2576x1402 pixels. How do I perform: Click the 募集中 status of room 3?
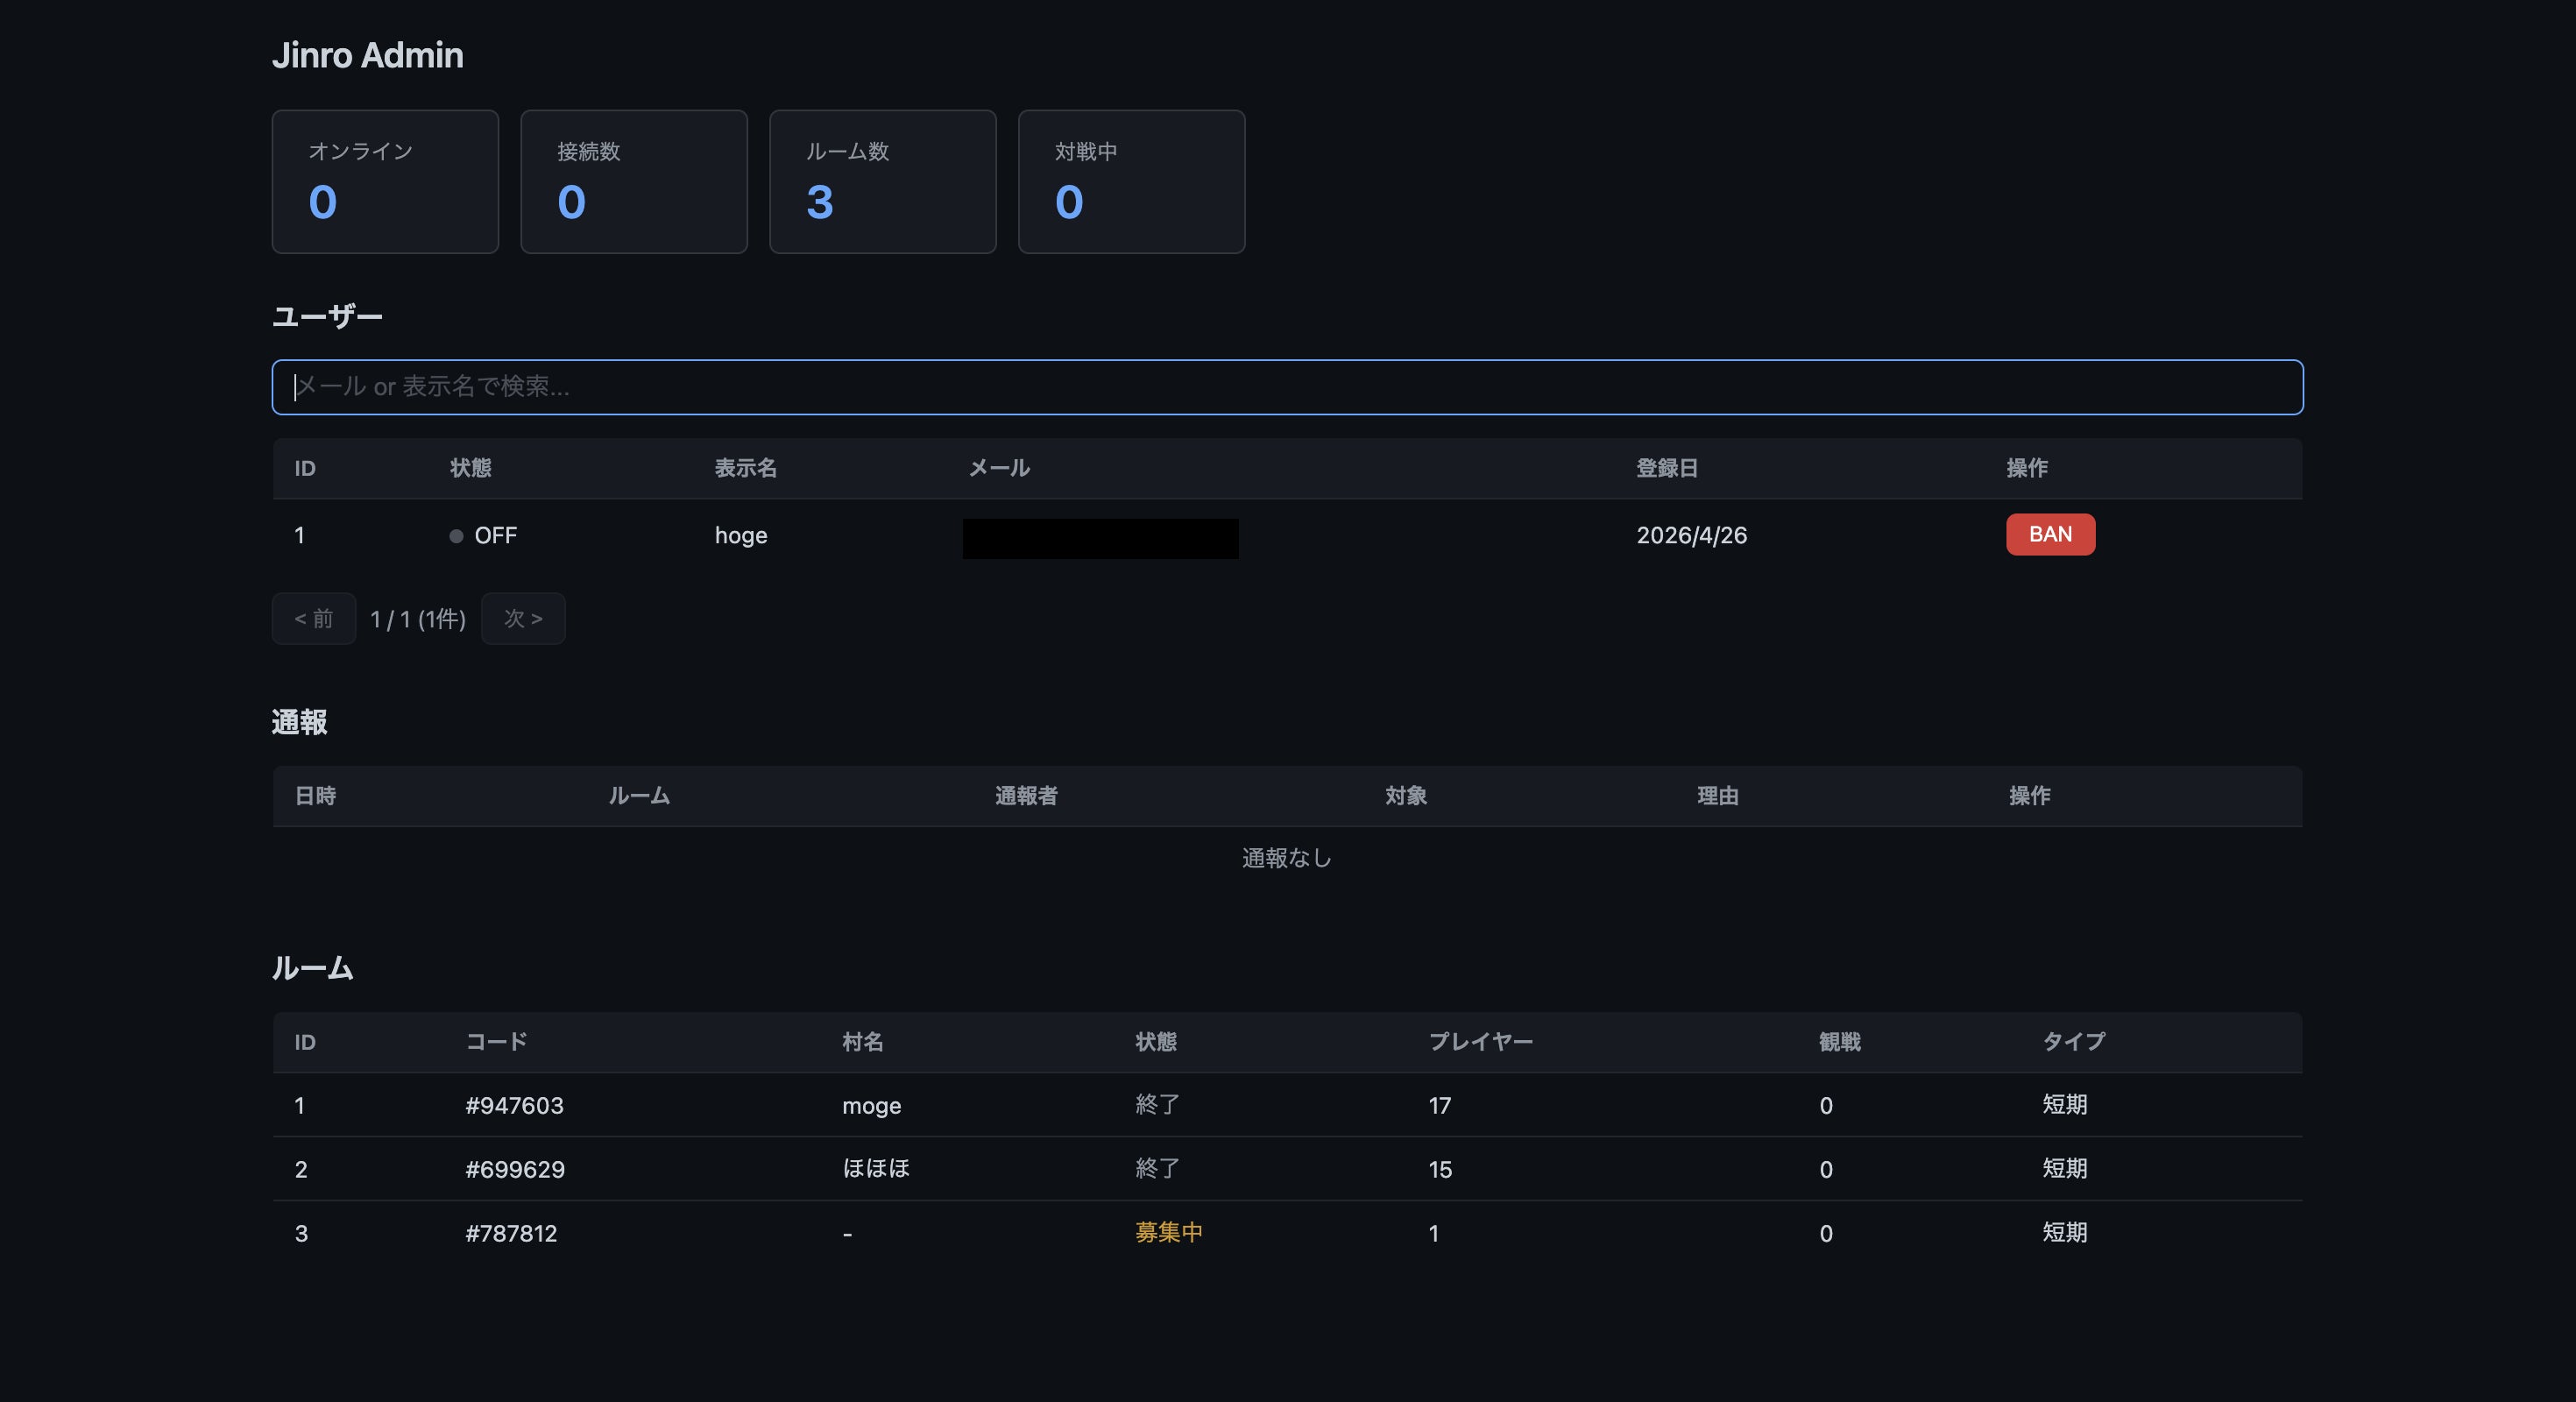coord(1168,1232)
